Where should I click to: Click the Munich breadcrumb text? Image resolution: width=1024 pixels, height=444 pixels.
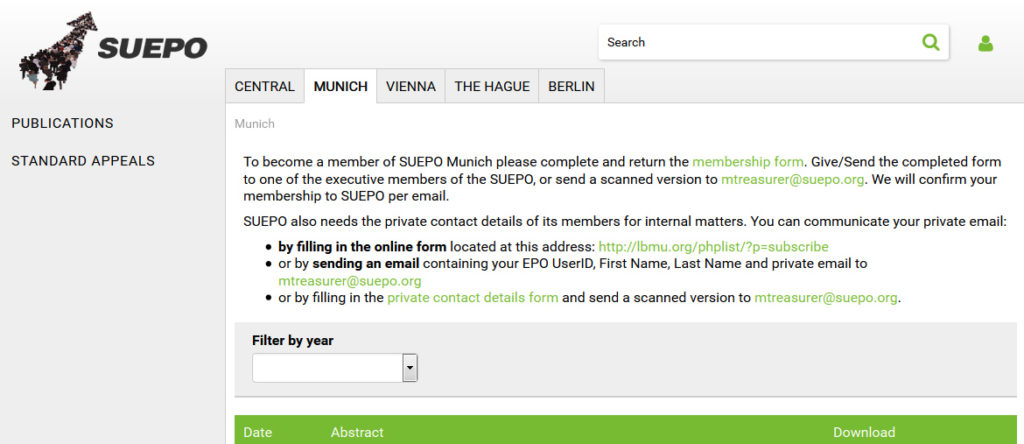point(254,124)
